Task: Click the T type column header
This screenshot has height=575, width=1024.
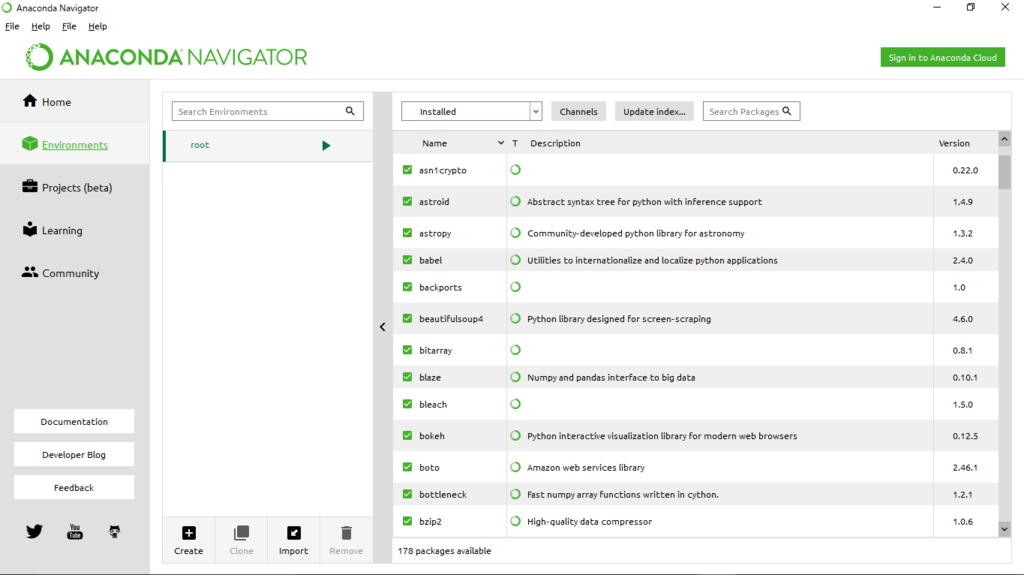Action: (515, 143)
